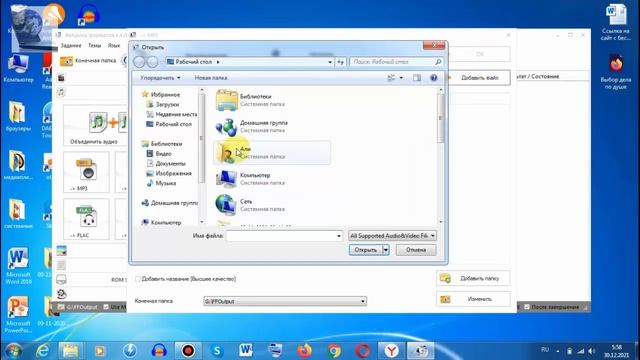This screenshot has width=640, height=360.
Task: Click Объединить аудио in Format Factory
Action: point(95,126)
